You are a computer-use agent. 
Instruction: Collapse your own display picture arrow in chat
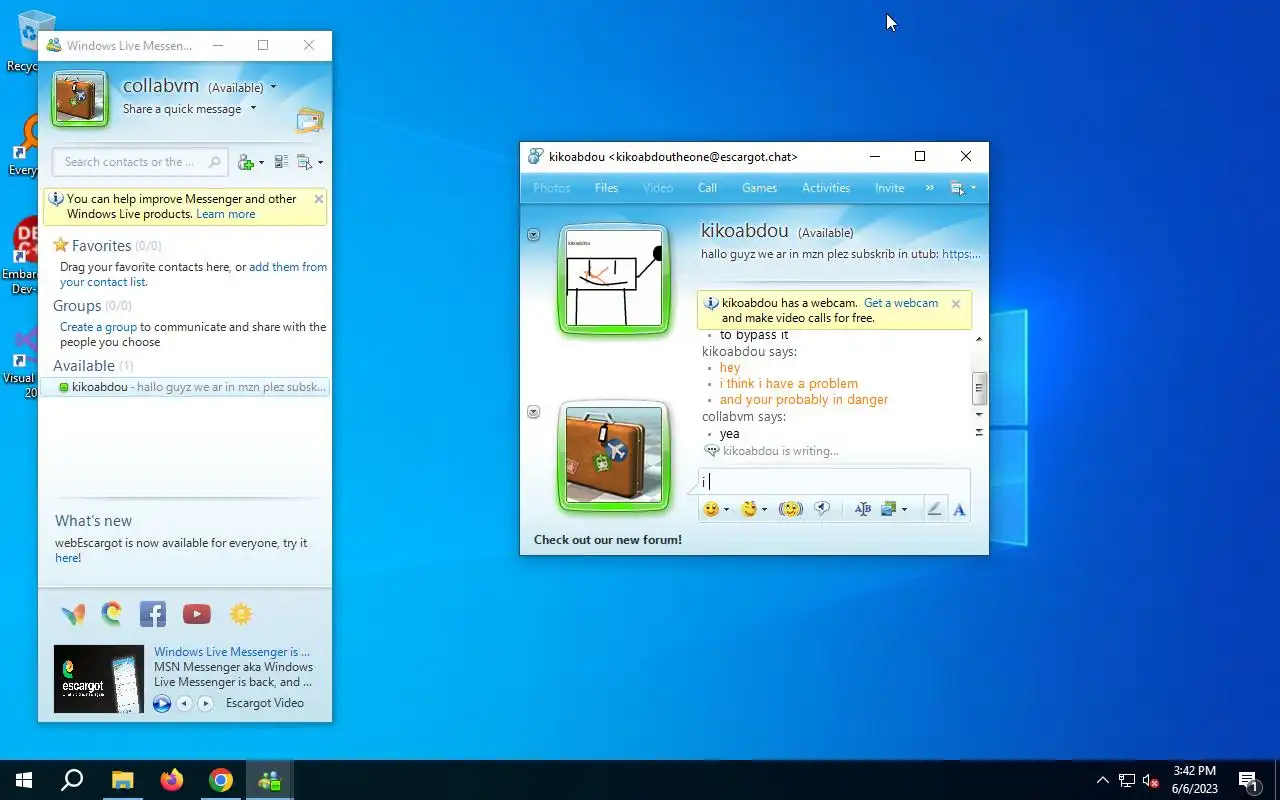(533, 412)
